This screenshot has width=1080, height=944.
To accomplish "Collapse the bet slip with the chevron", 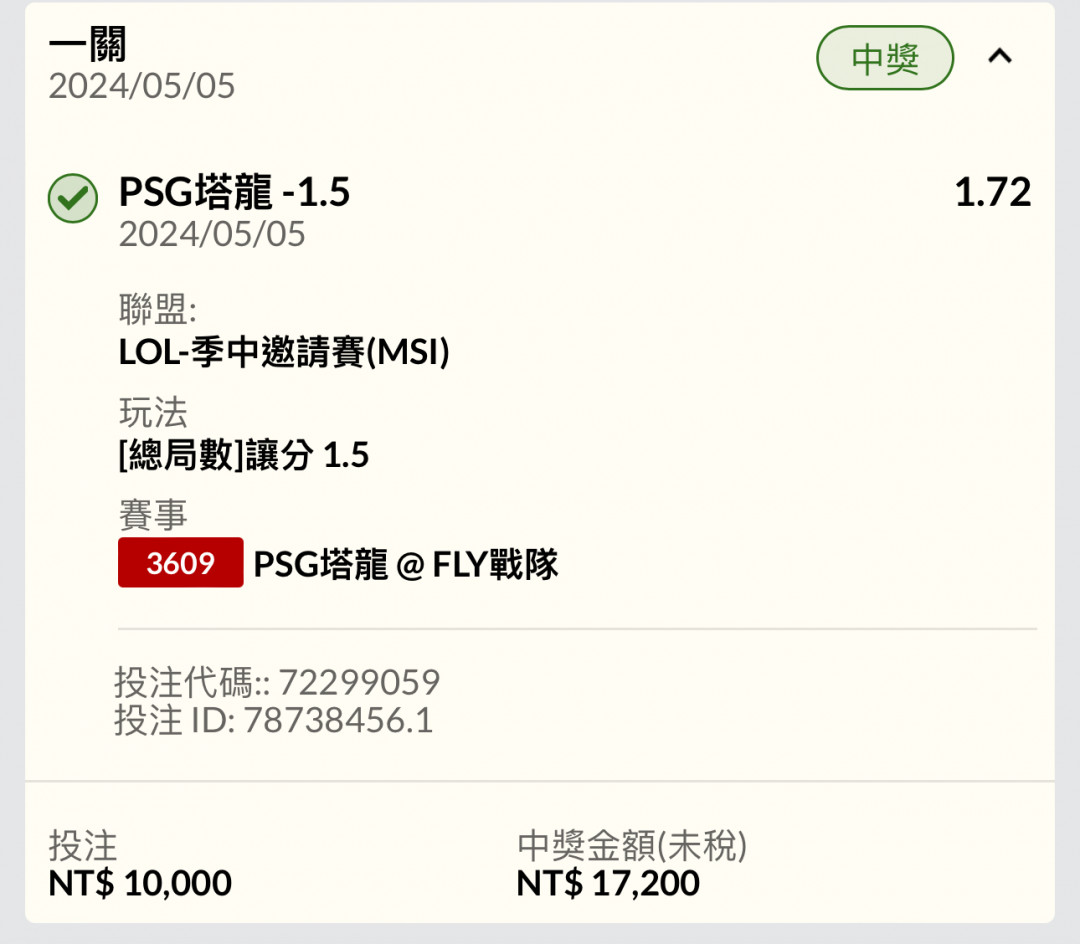I will [x=1000, y=56].
